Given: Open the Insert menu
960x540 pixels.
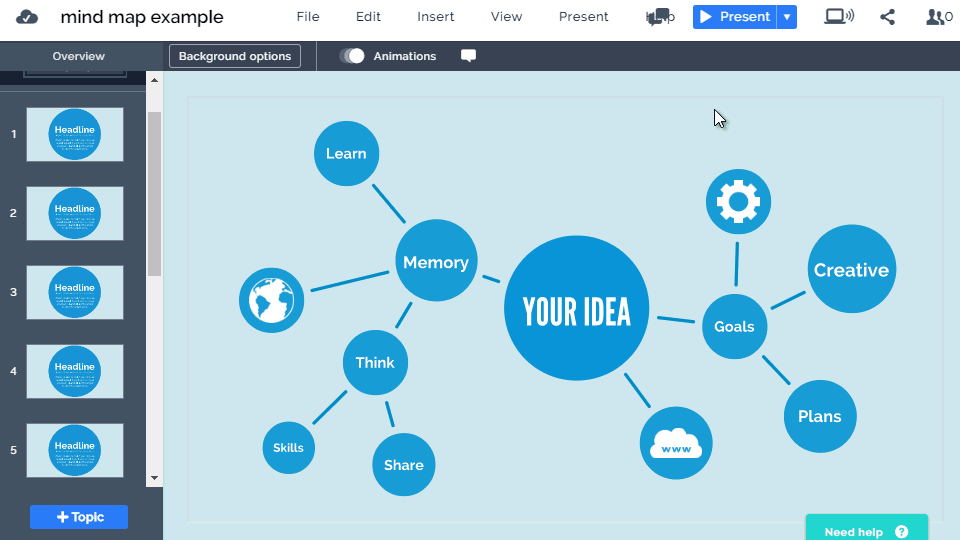Looking at the screenshot, I should click(x=435, y=17).
